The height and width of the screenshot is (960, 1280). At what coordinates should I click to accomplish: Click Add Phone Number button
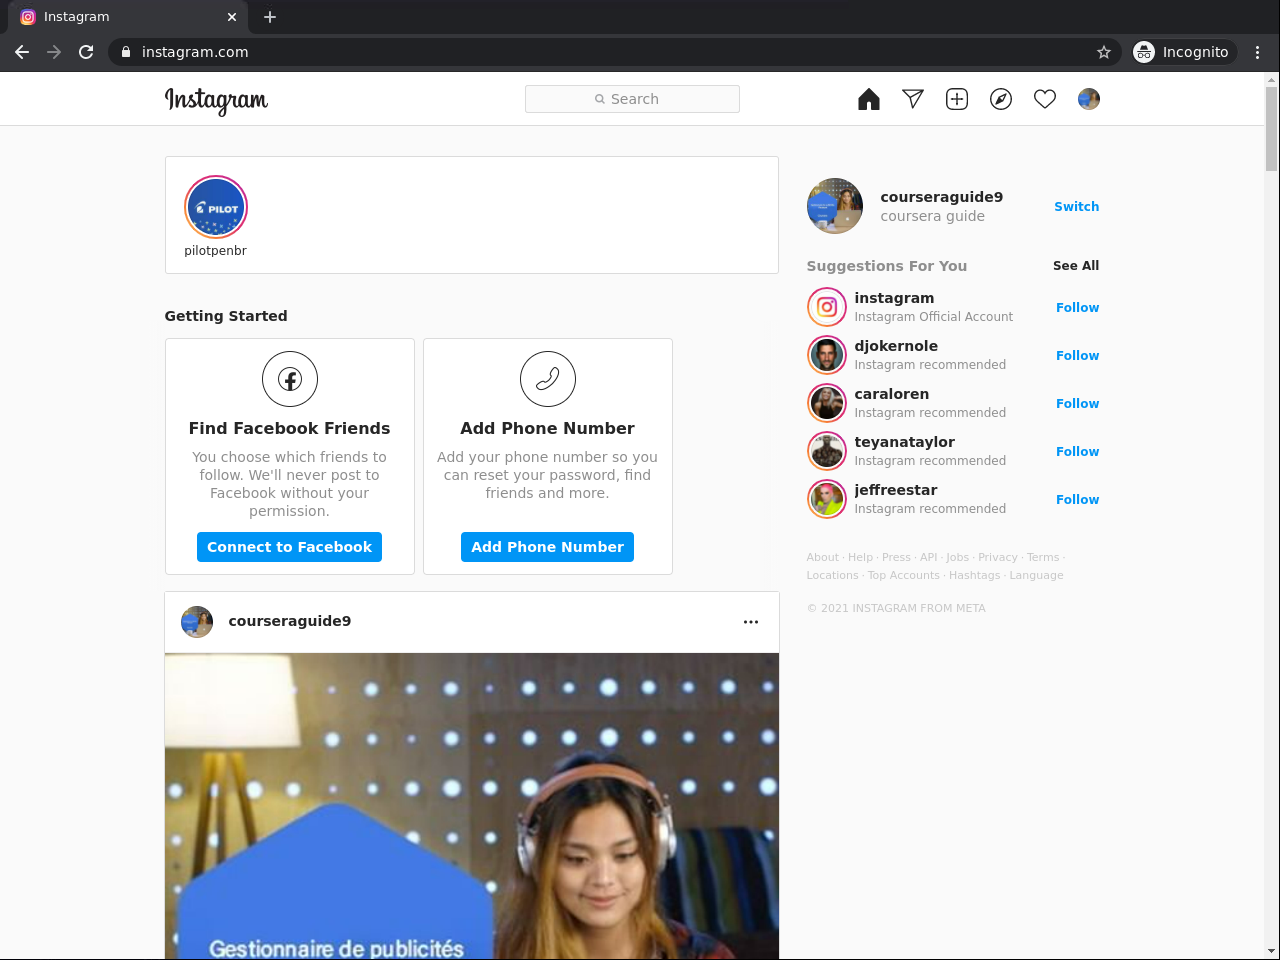click(548, 547)
